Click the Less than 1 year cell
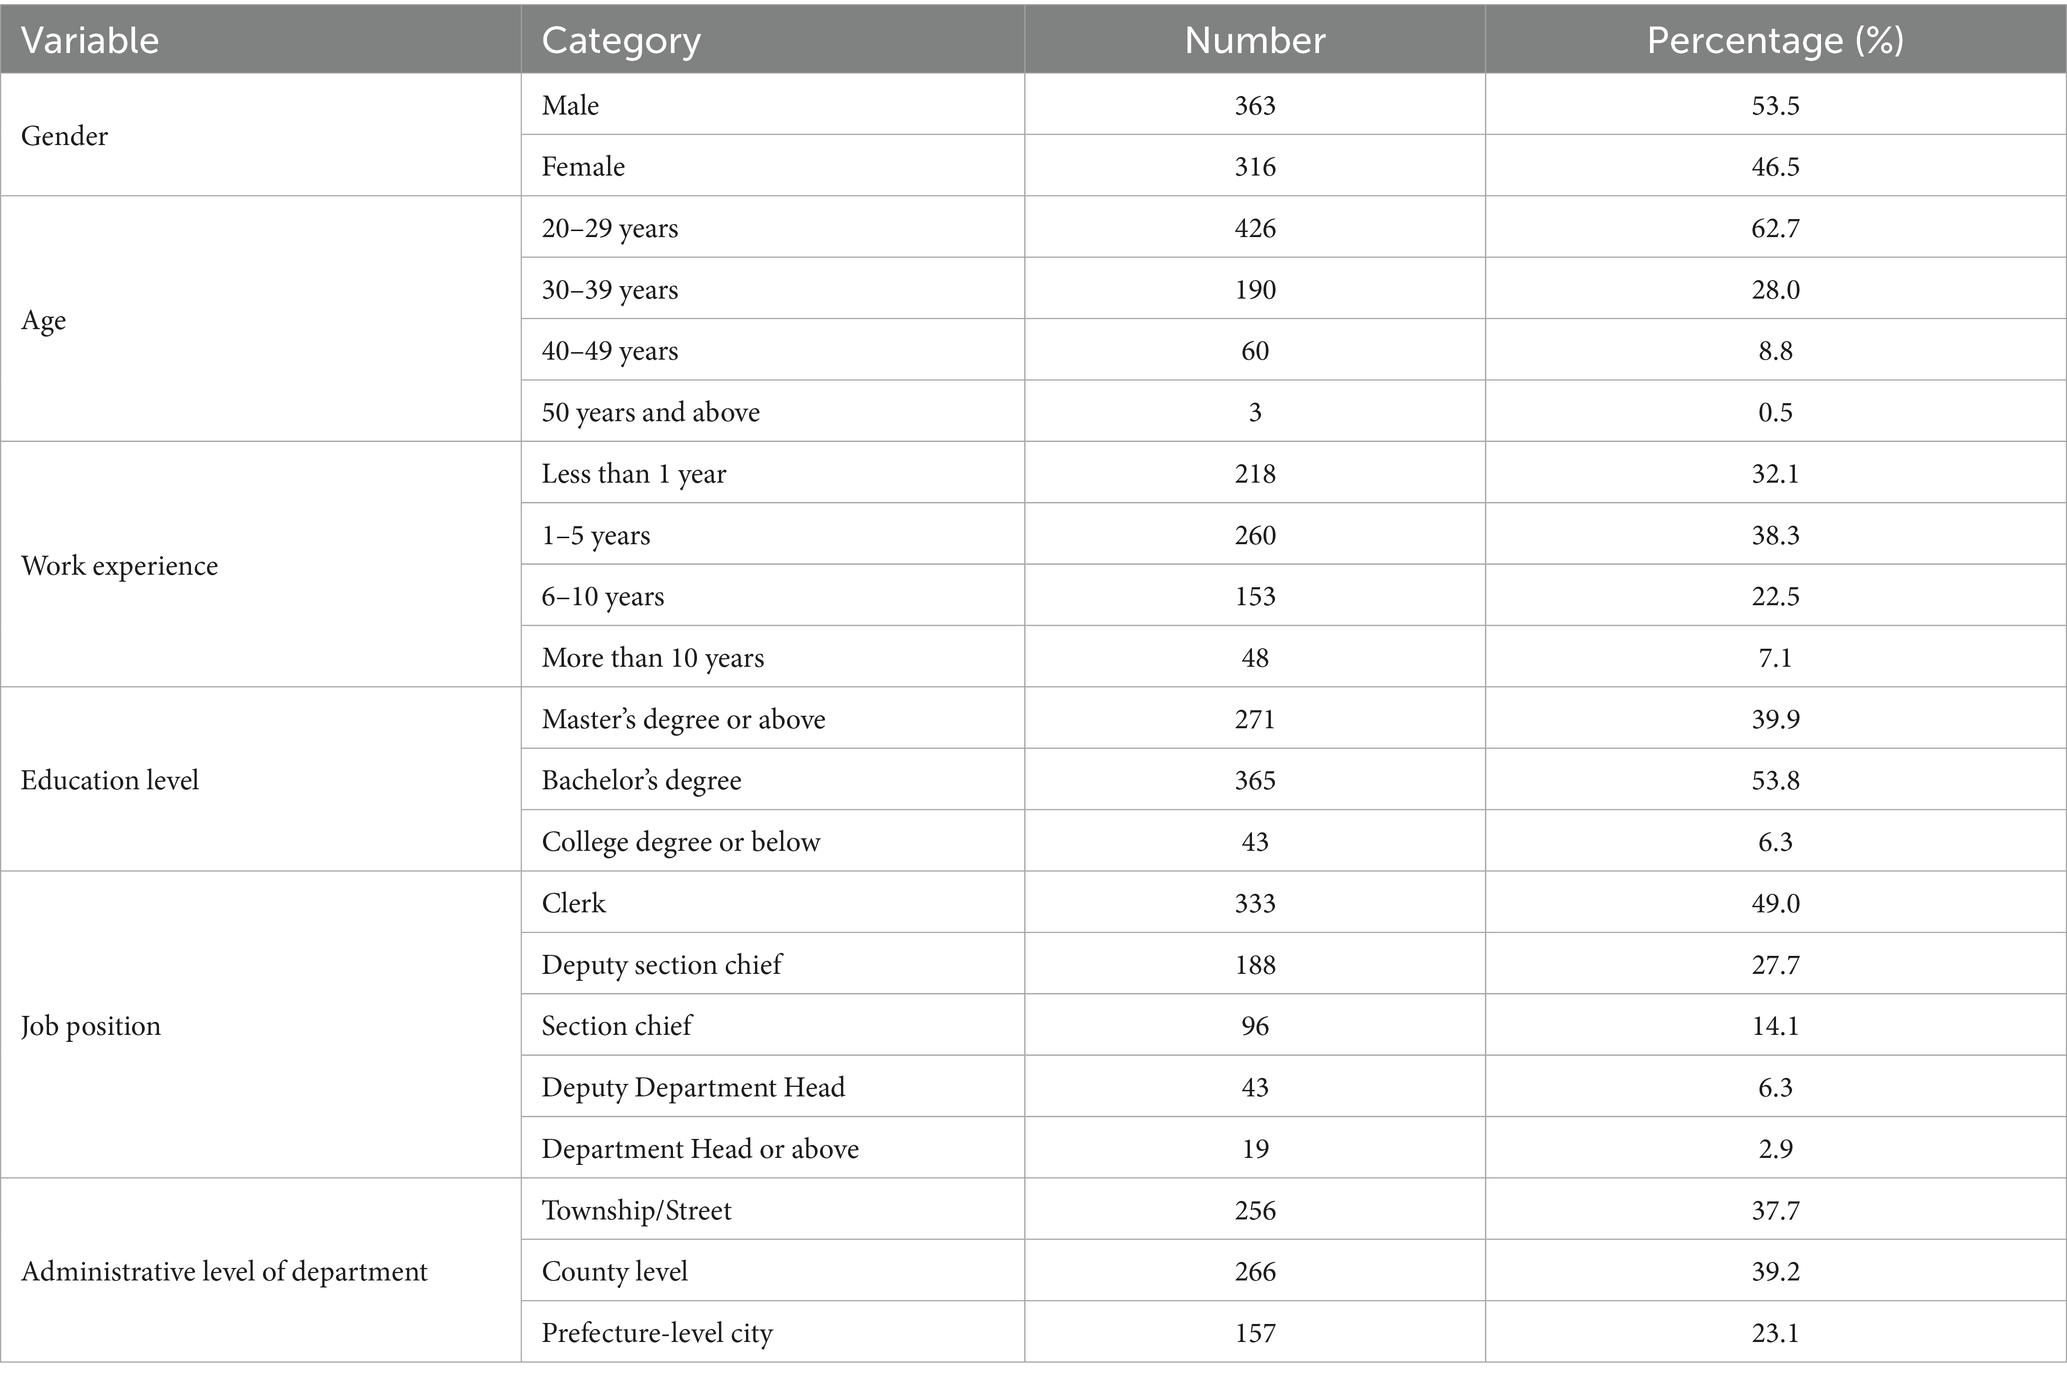The image size is (2067, 1380). click(x=634, y=473)
